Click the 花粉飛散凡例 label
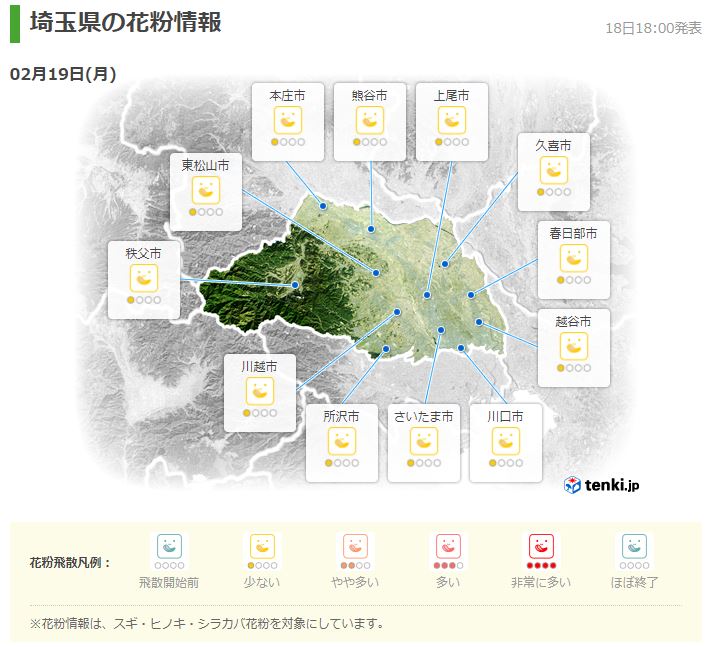Viewport: 712px width, 647px height. click(70, 563)
